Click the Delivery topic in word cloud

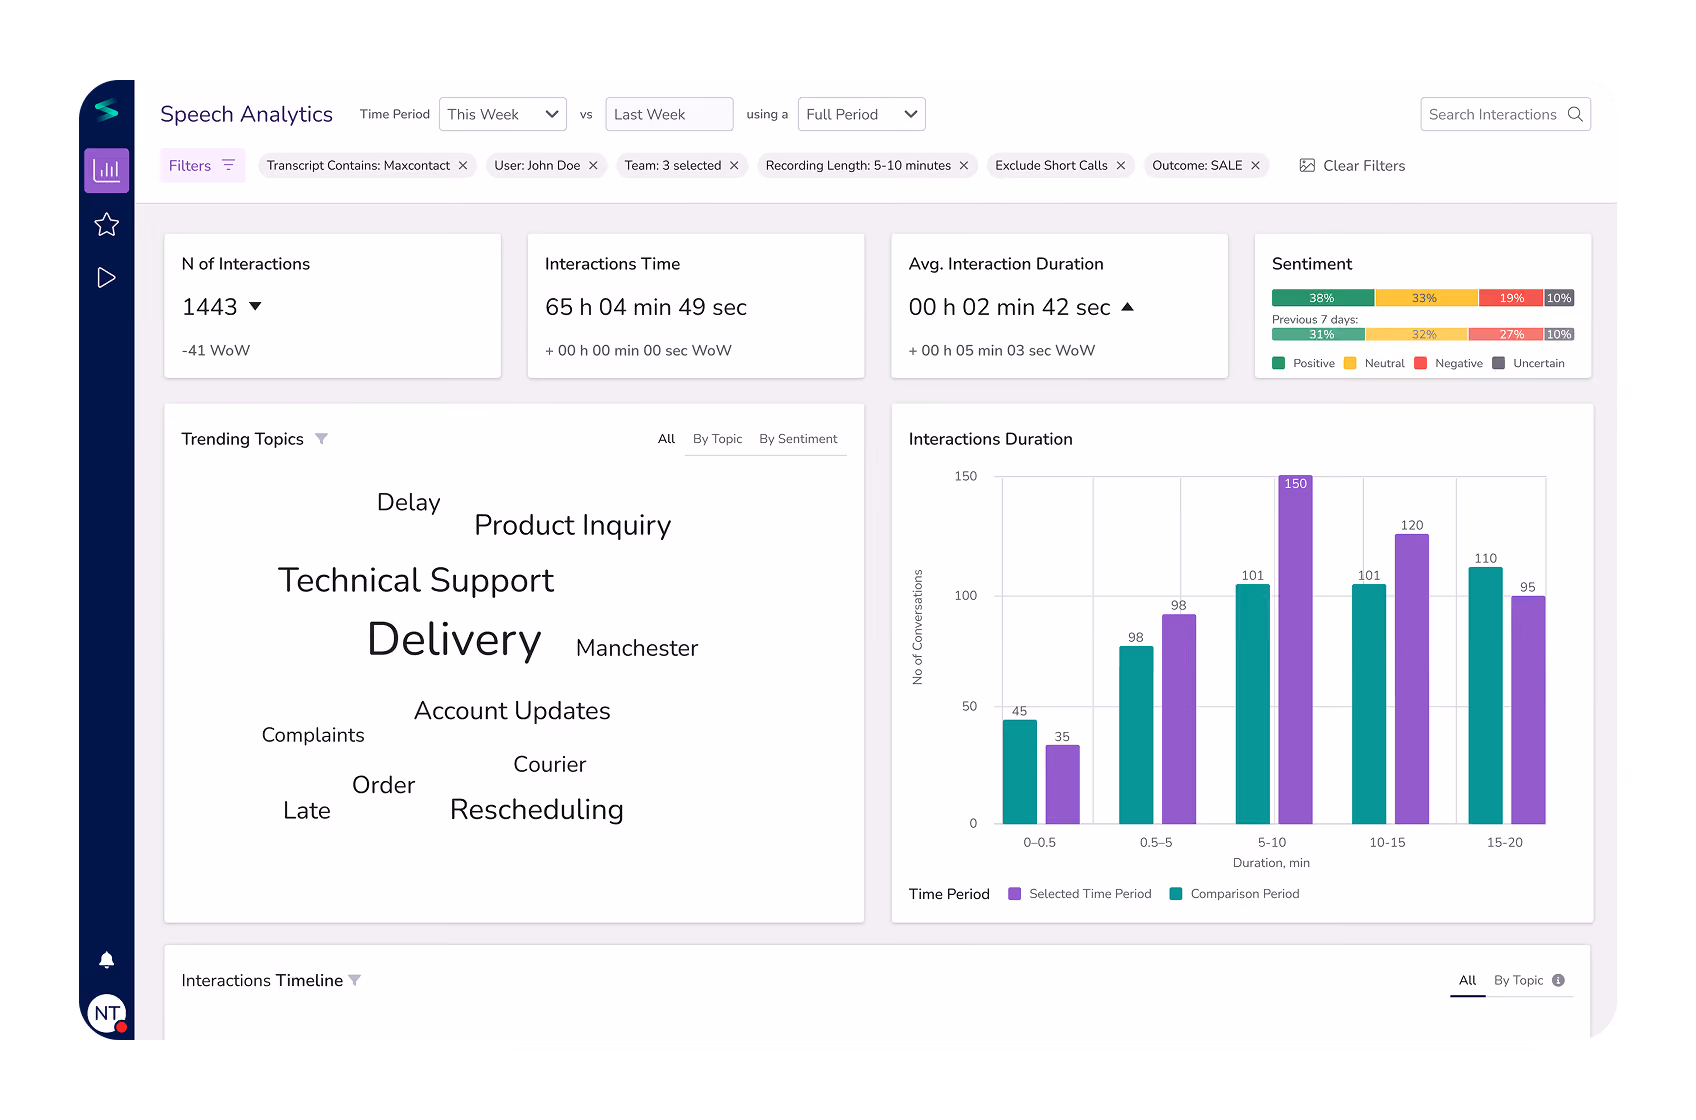455,640
